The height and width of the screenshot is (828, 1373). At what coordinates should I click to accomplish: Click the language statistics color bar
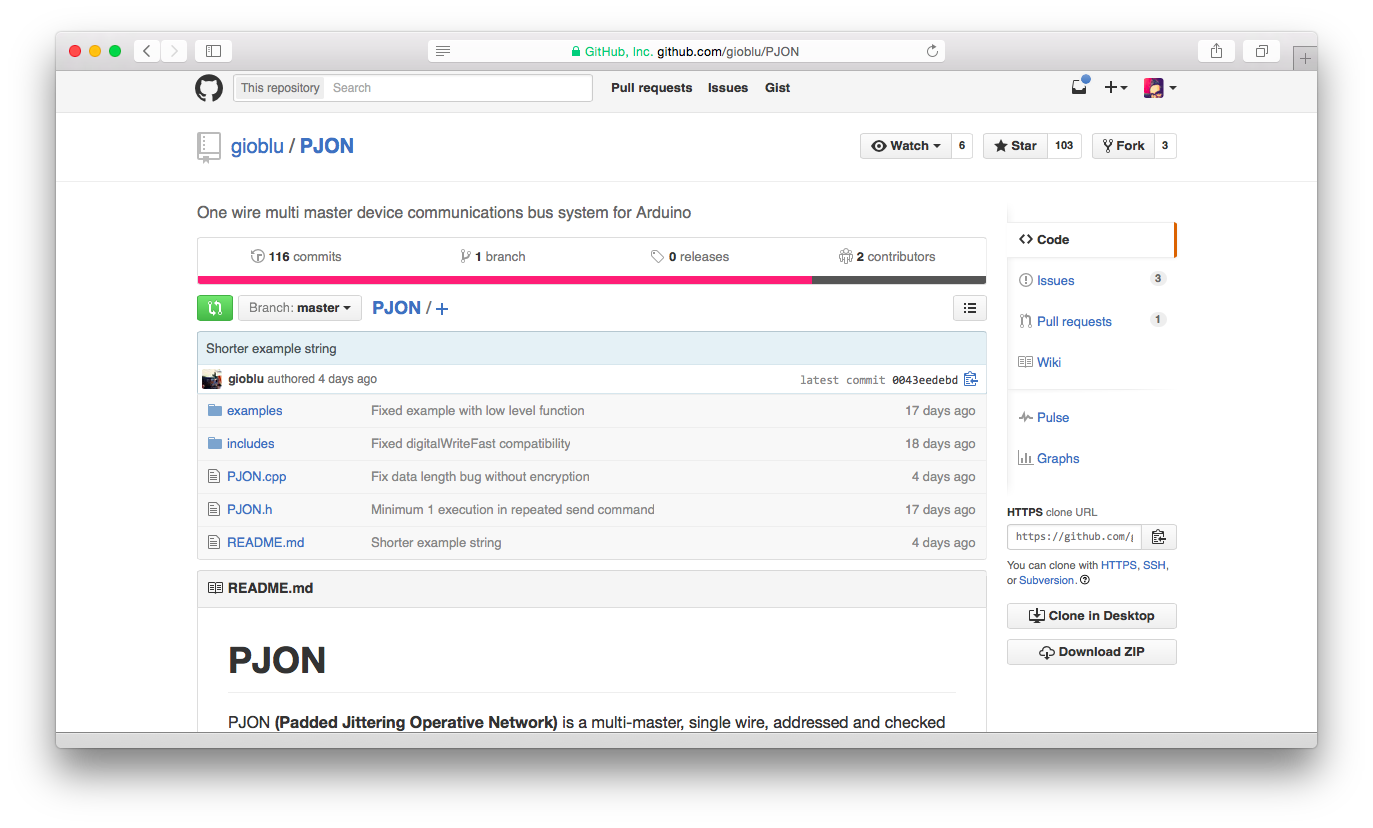[591, 280]
